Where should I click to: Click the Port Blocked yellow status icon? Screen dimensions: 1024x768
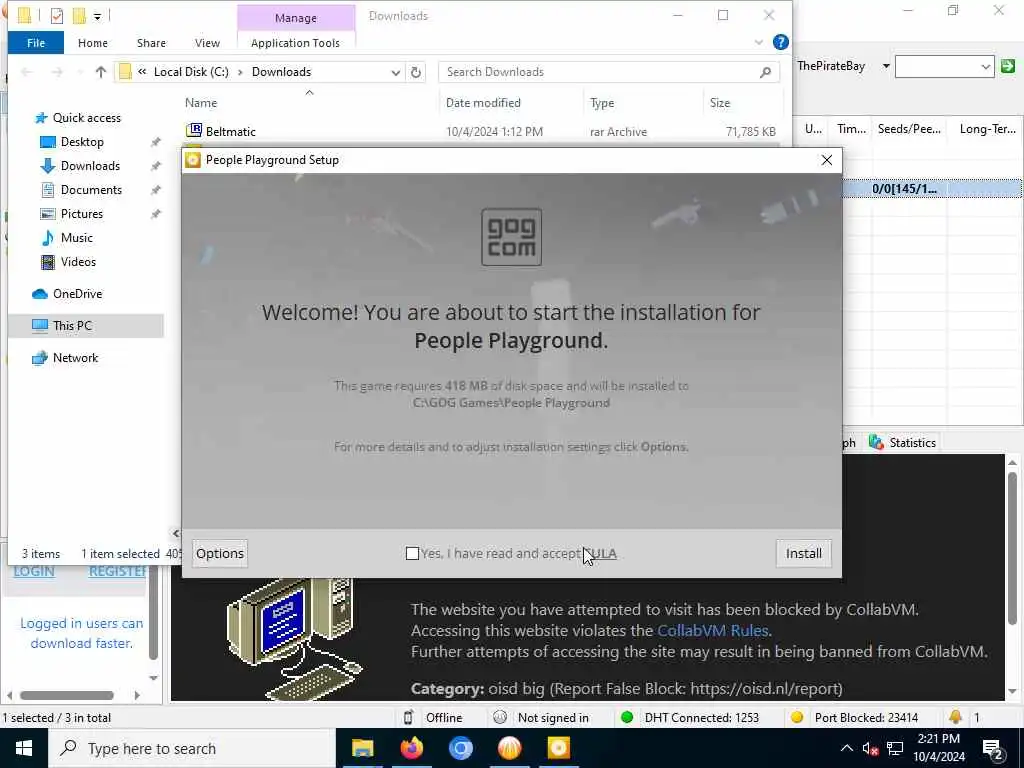[x=797, y=718]
